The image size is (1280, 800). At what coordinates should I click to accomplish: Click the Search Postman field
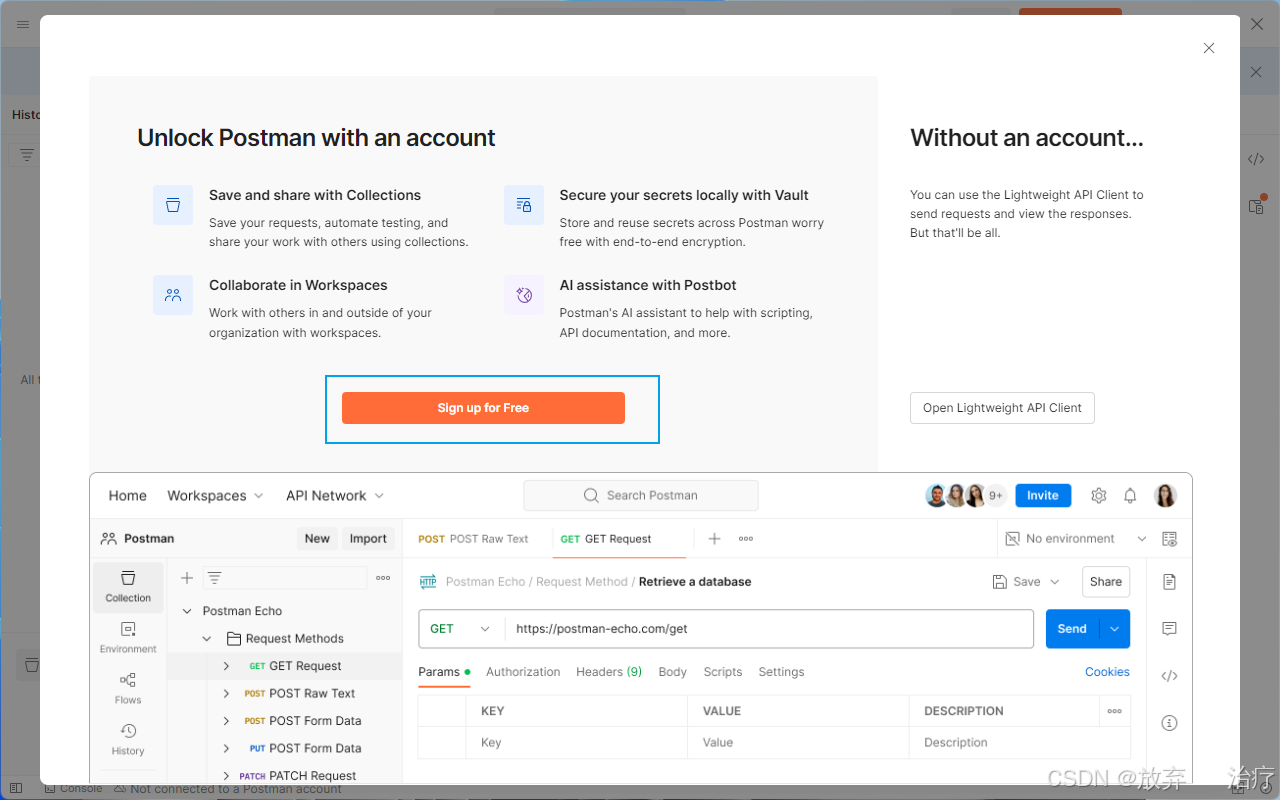(x=641, y=496)
